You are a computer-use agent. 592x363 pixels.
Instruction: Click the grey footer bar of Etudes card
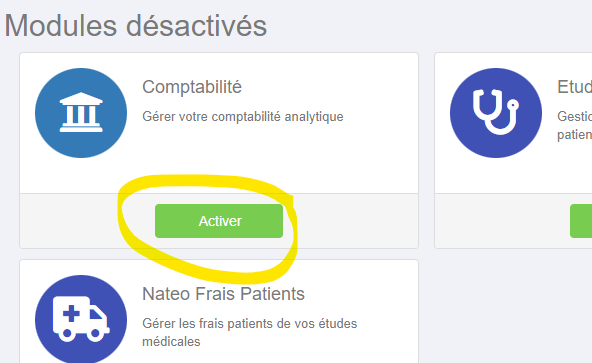513,221
